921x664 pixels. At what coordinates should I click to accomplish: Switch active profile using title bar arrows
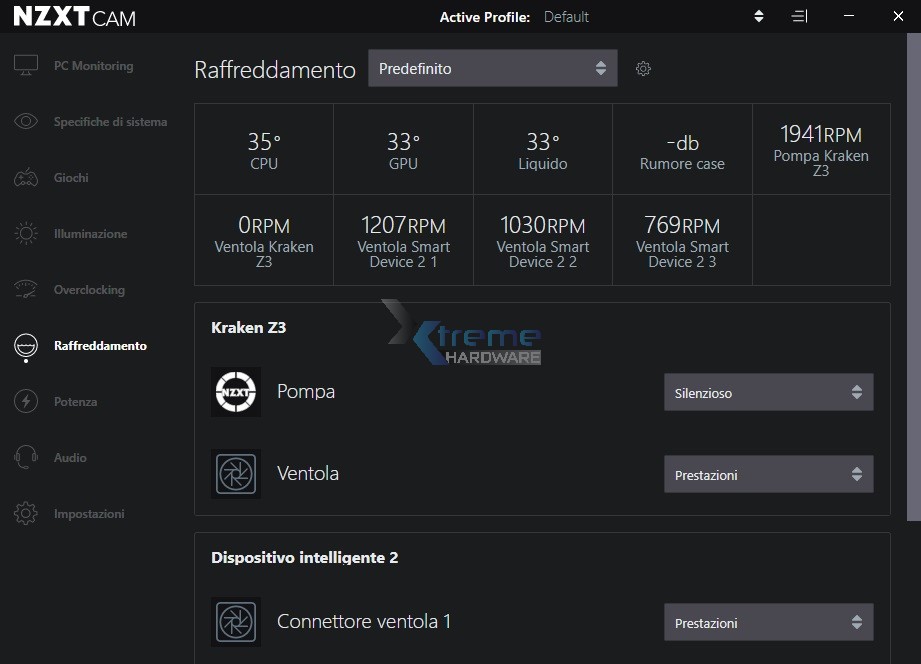pos(759,17)
